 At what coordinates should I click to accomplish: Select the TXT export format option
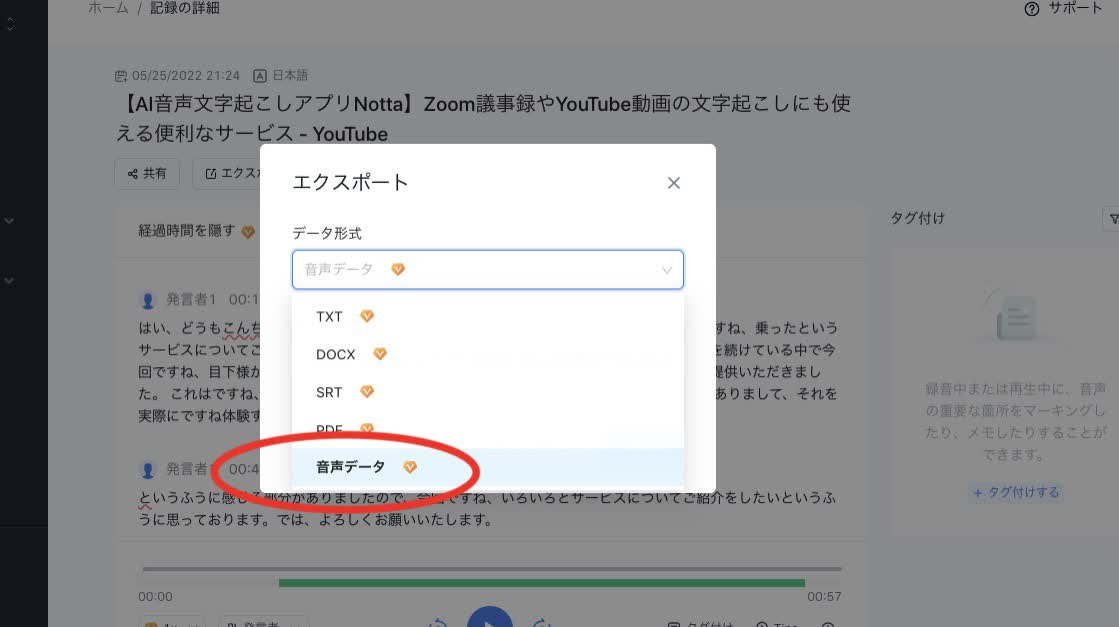tap(487, 316)
